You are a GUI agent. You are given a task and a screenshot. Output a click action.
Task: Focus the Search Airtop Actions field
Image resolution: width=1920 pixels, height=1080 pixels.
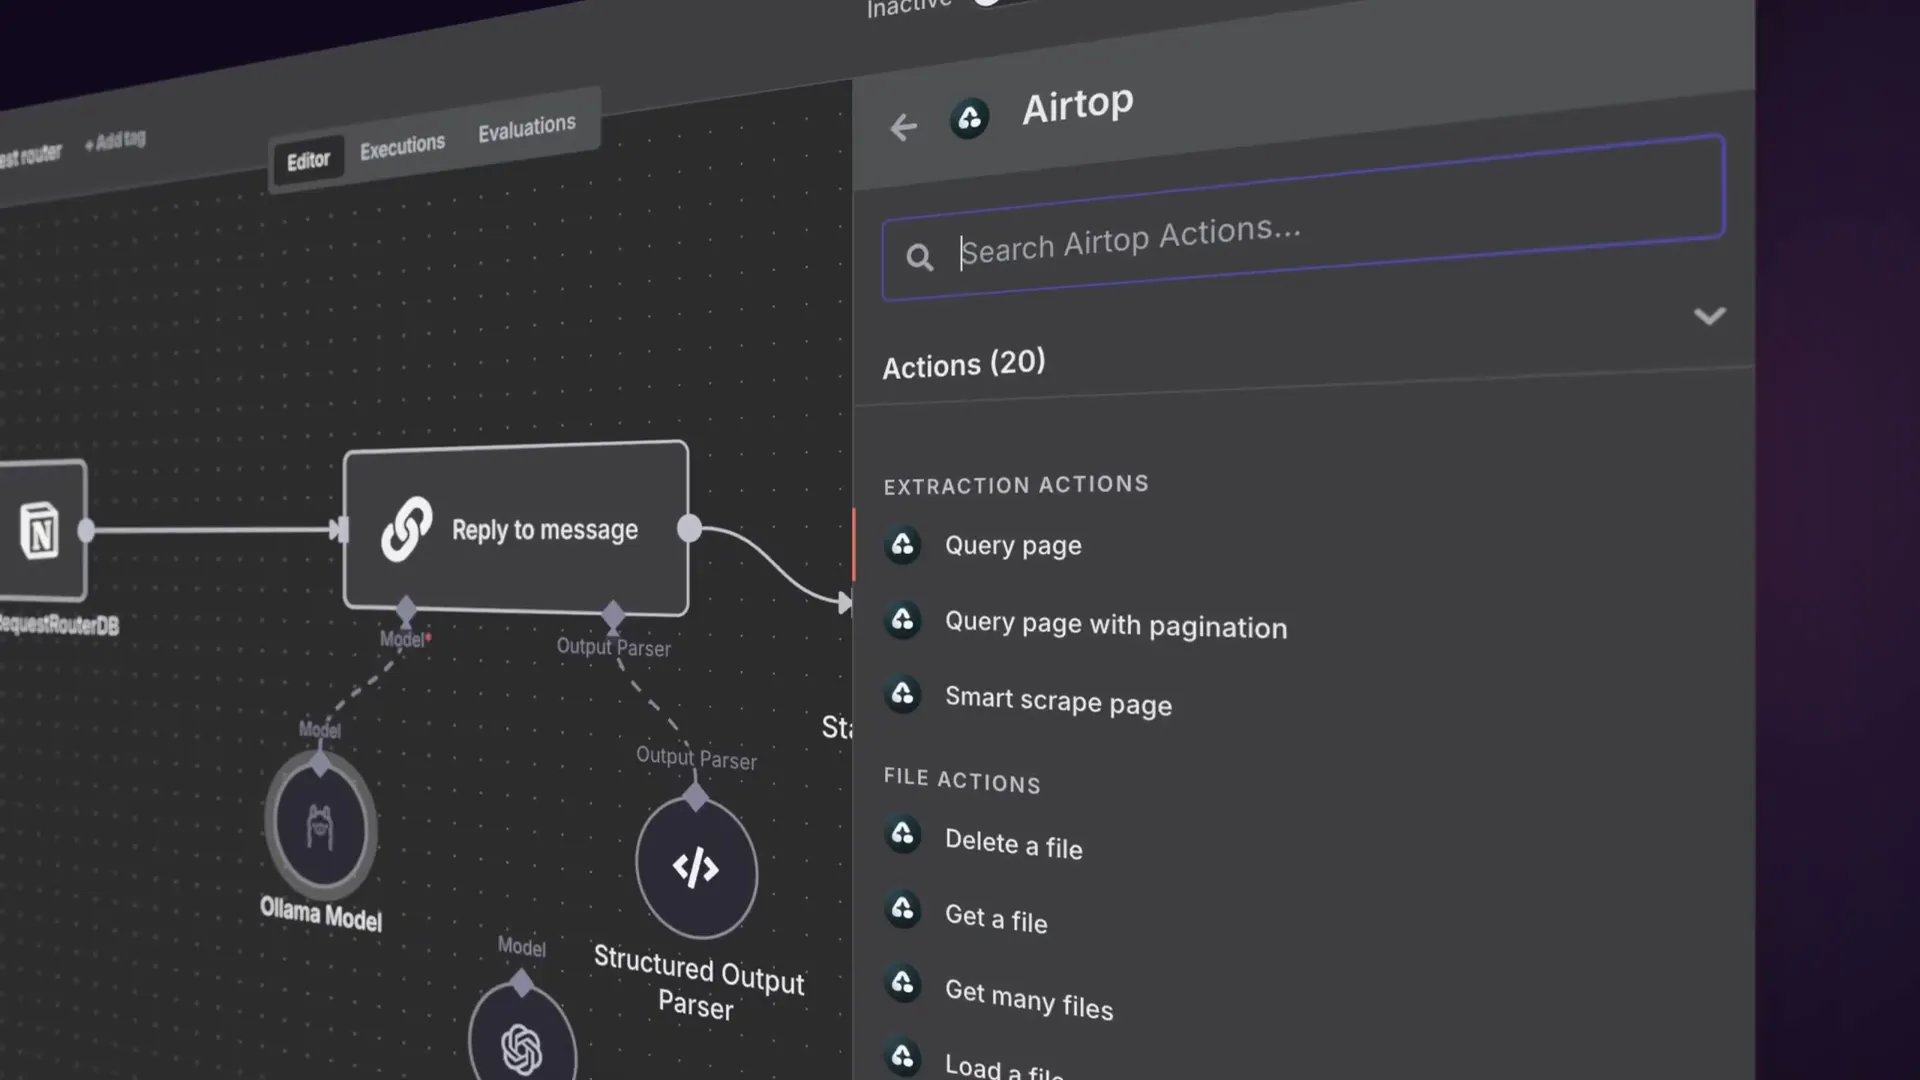coord(1302,218)
